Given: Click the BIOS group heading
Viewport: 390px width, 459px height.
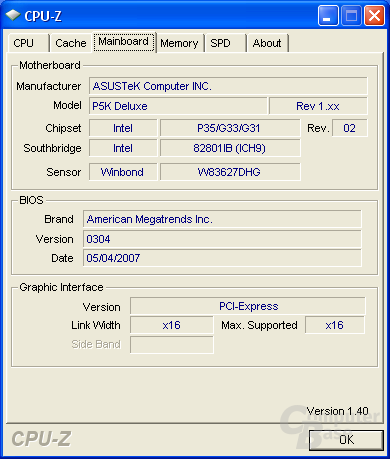Looking at the screenshot, I should click(31, 200).
